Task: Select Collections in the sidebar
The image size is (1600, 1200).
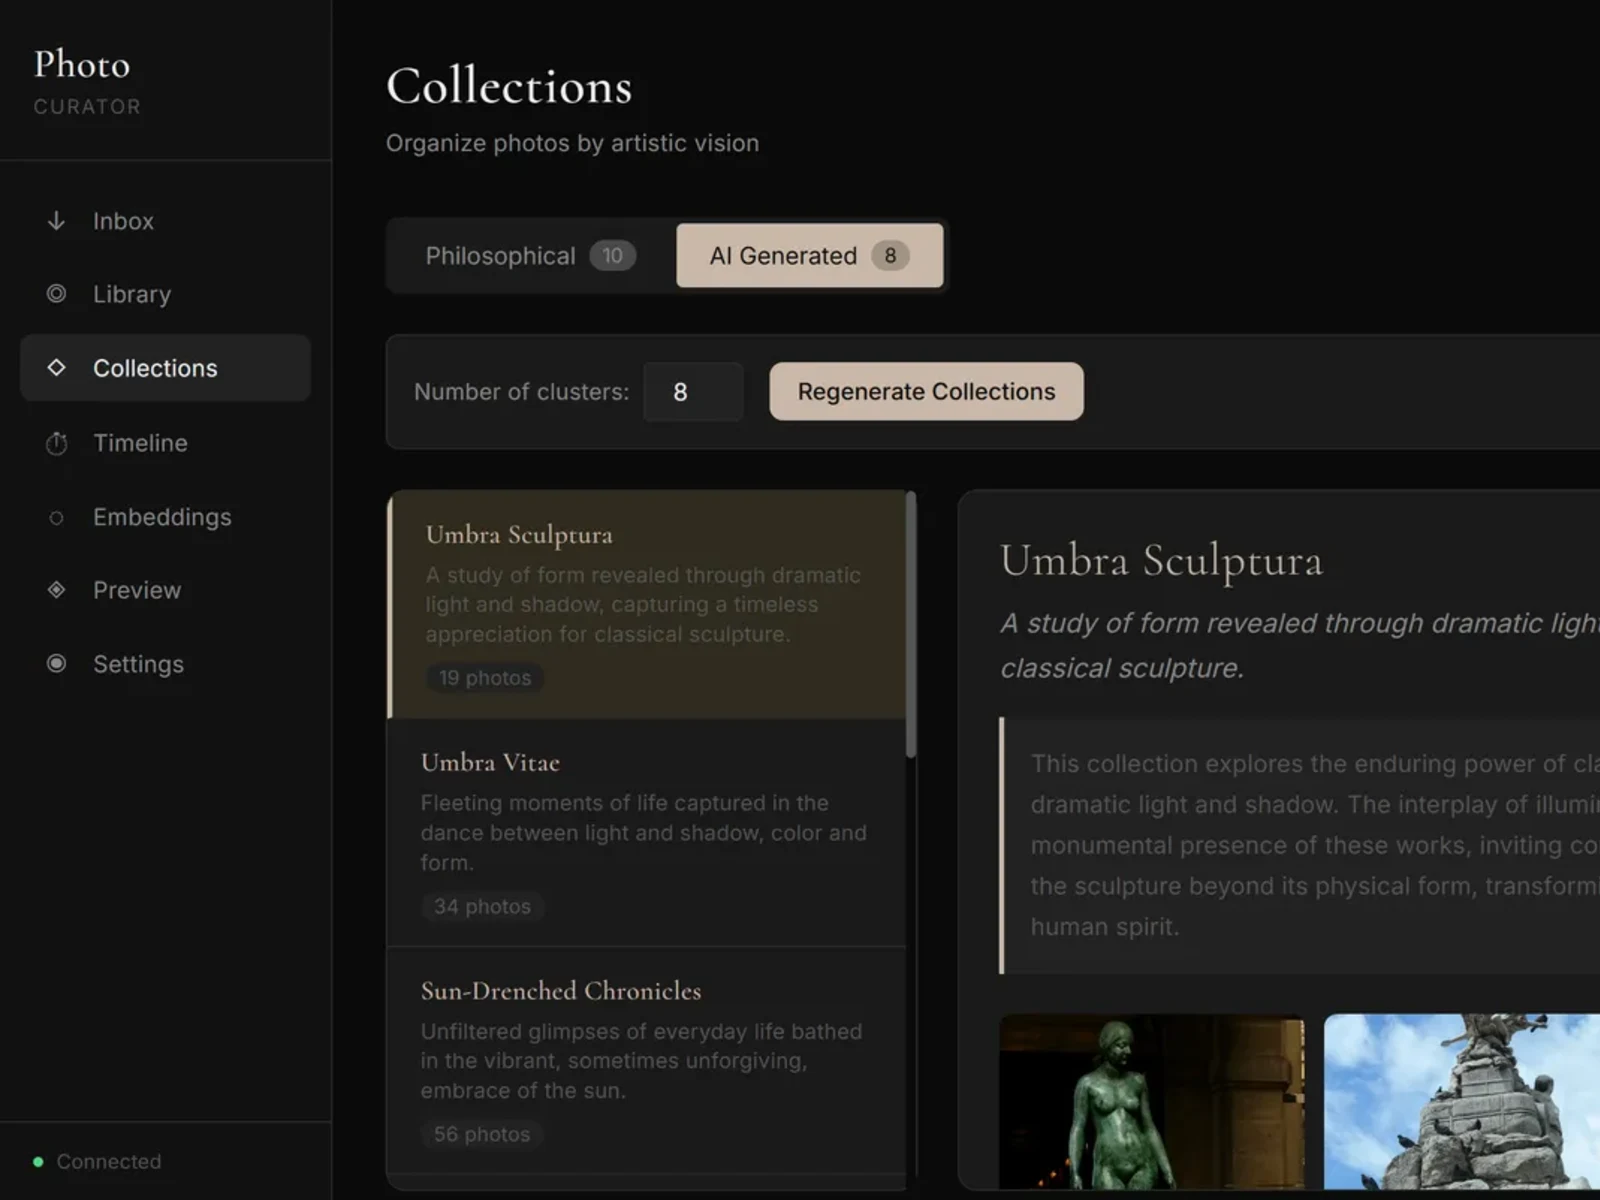Action: click(165, 368)
